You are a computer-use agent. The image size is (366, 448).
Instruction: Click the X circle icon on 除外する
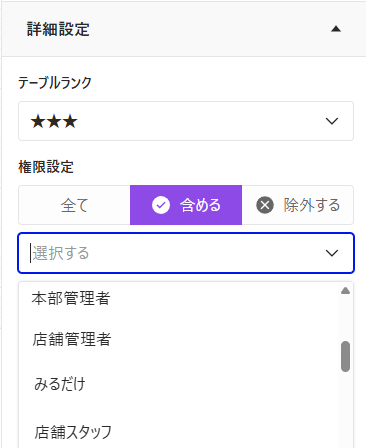coord(265,205)
